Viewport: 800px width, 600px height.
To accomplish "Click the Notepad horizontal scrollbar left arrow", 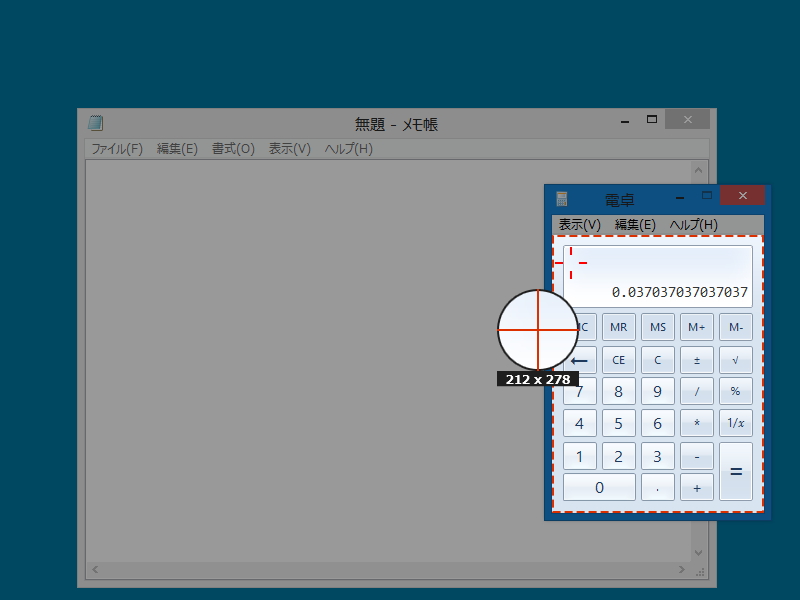I will click(x=95, y=569).
